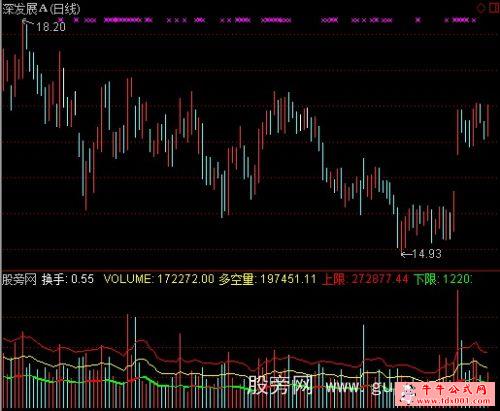The image size is (500, 411).
Task: Select the 多空量: 197451.11 value
Action: tap(267, 279)
